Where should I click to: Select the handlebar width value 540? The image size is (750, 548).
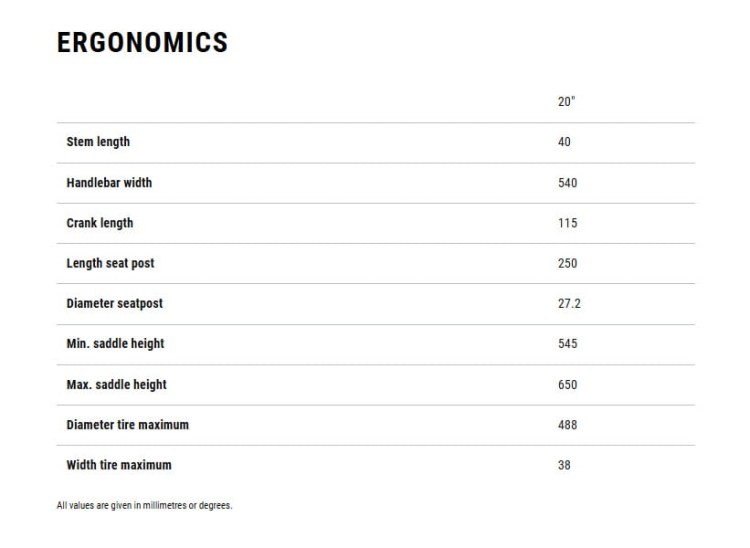point(567,183)
